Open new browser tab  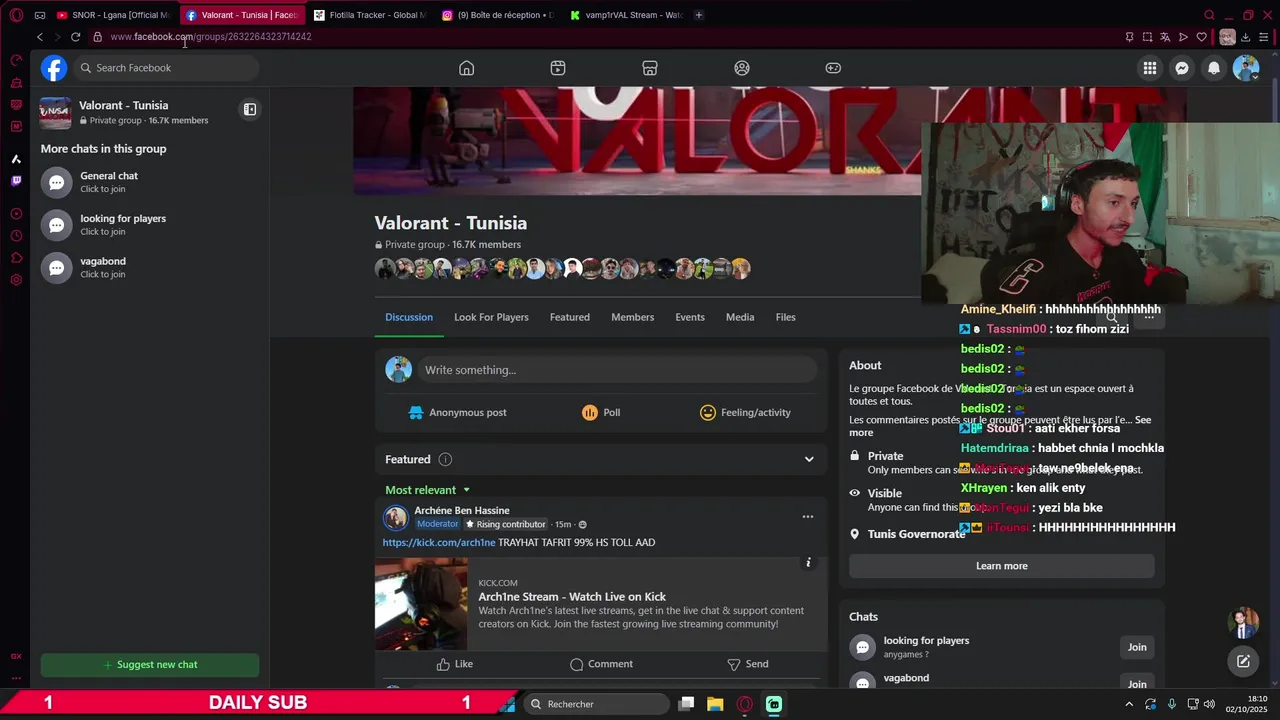[698, 15]
